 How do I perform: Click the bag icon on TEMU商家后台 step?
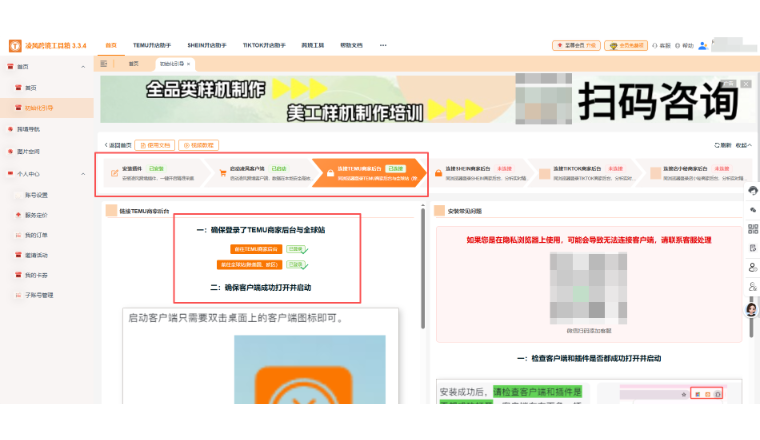click(330, 173)
